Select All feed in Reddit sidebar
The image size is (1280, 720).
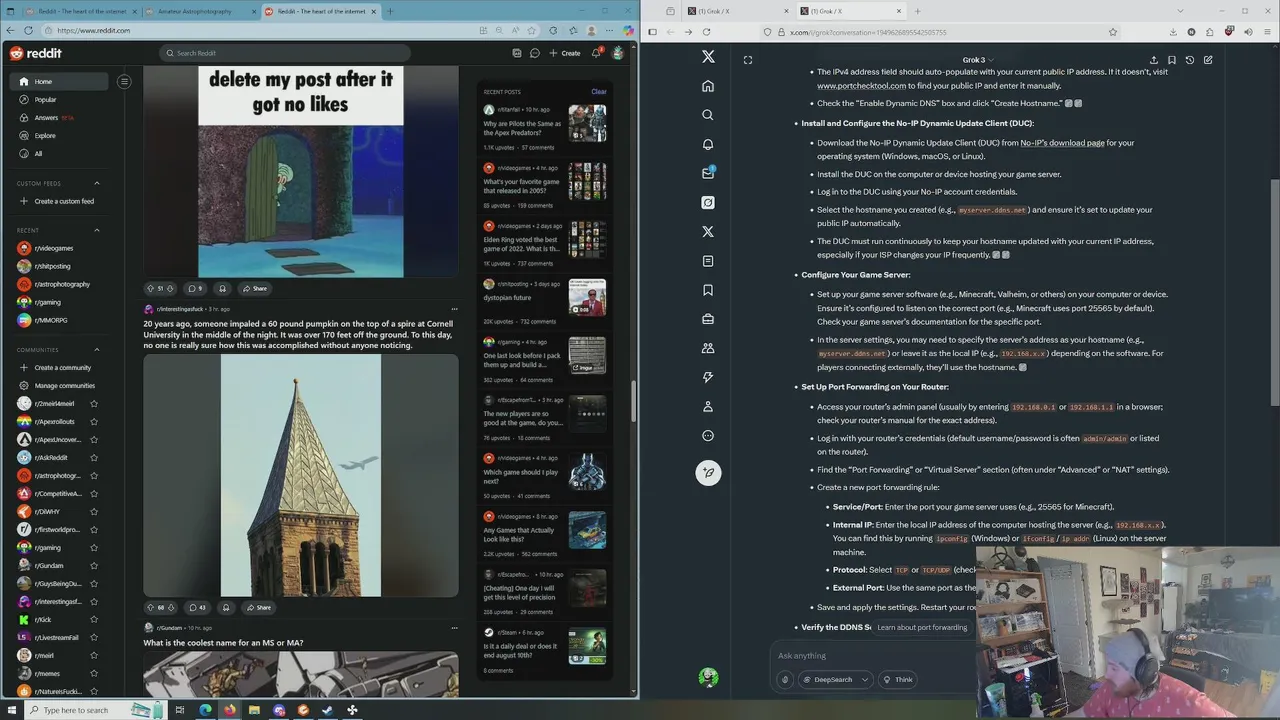click(61, 153)
